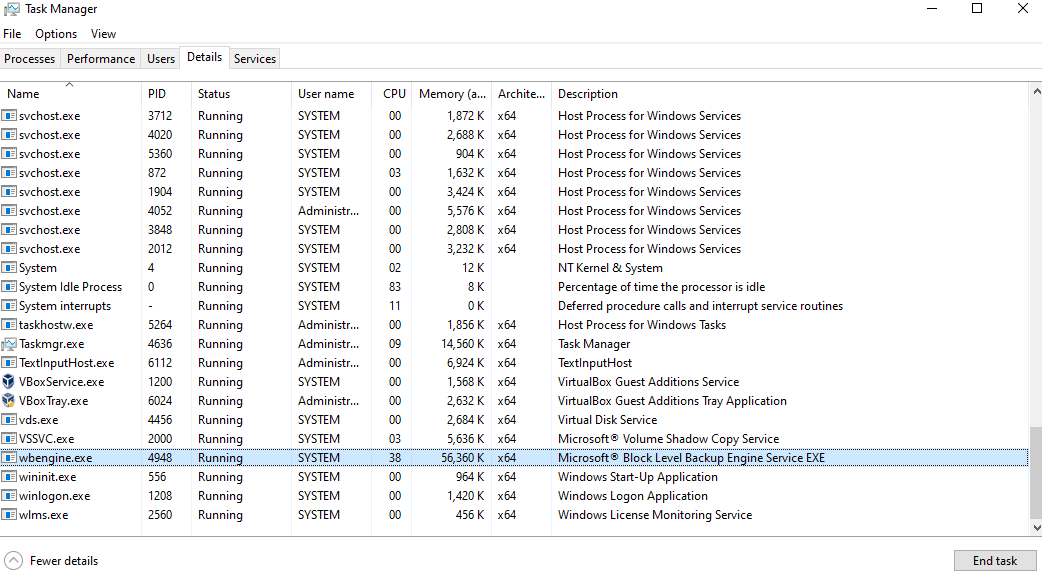This screenshot has width=1042, height=575.
Task: Click icon of svchost.exe PID 3848
Action: (x=9, y=230)
